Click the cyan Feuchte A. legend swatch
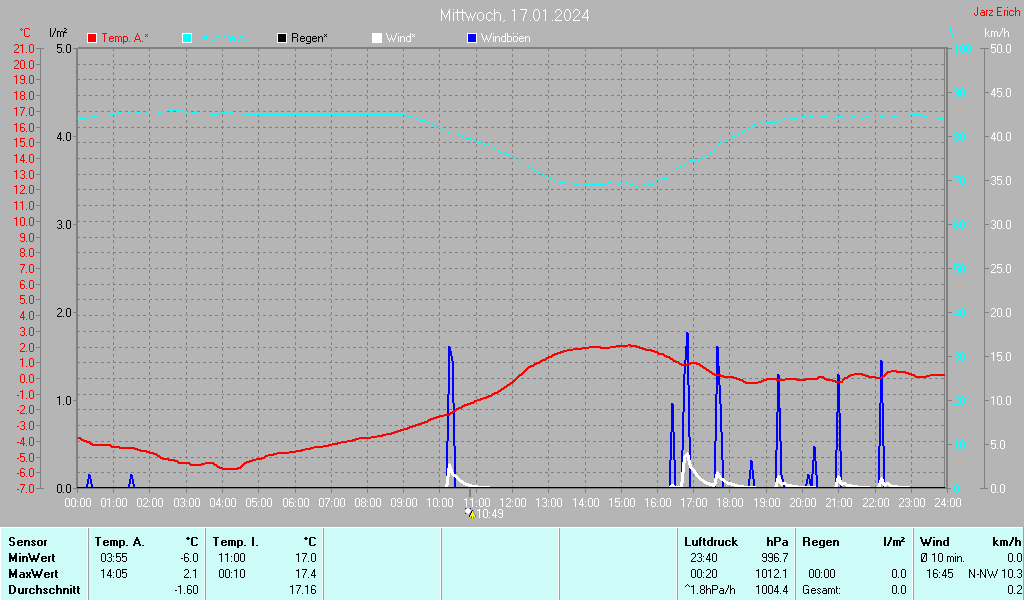 coord(187,38)
